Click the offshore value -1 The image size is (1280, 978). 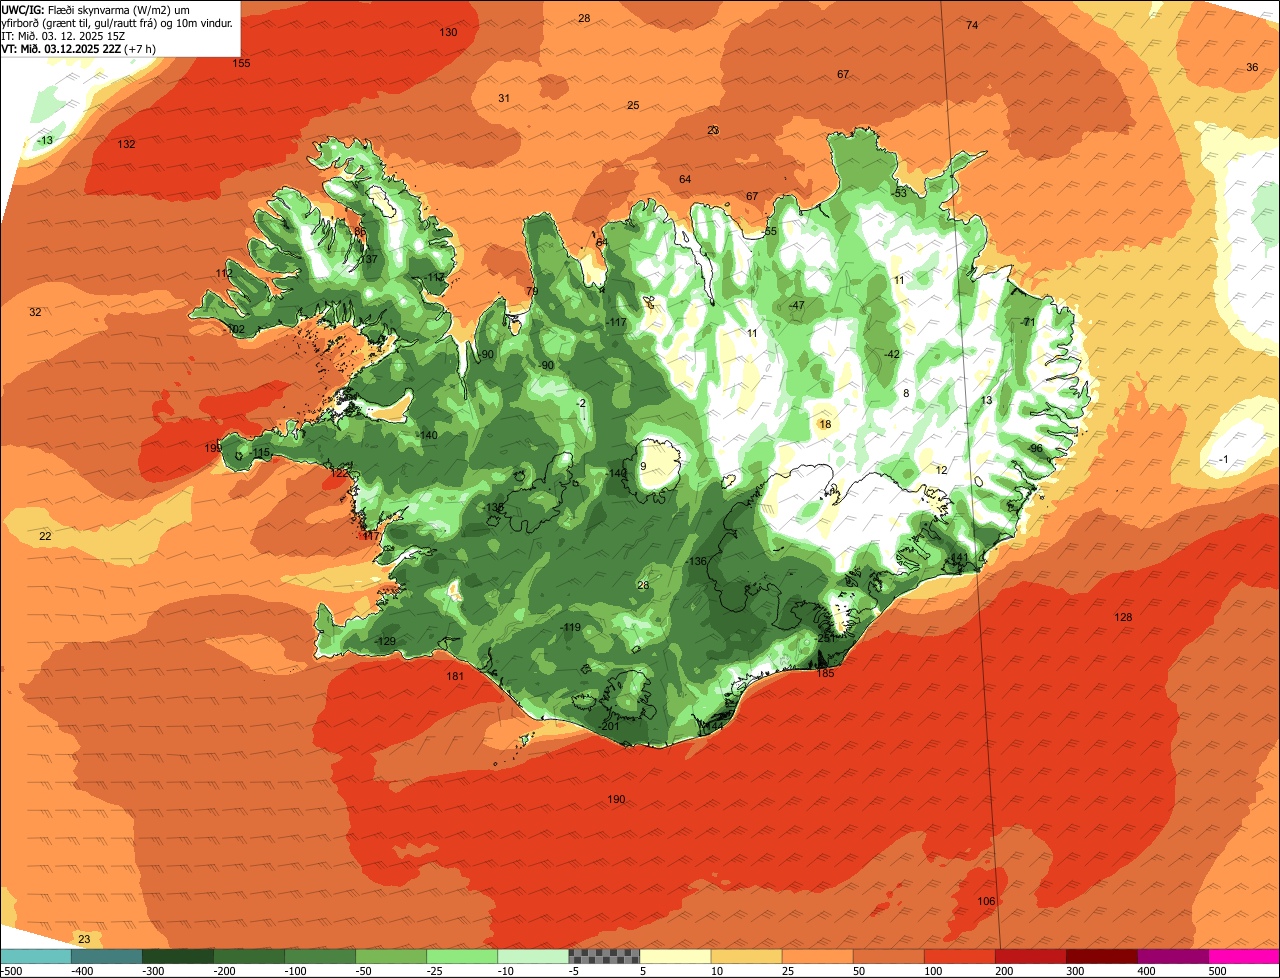pos(1223,459)
